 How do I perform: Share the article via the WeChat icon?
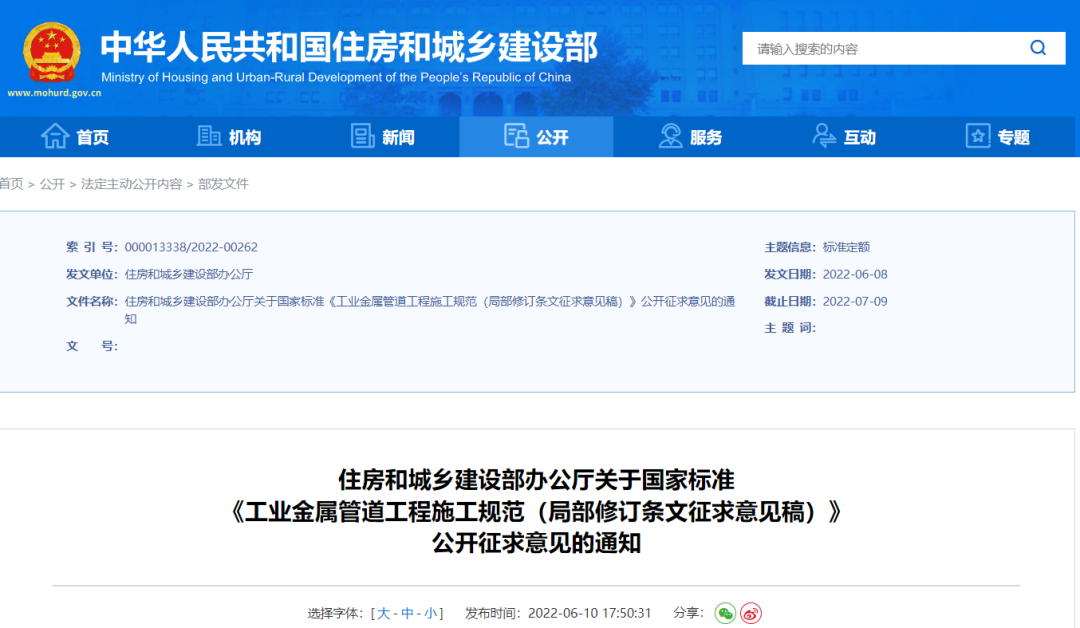[724, 612]
